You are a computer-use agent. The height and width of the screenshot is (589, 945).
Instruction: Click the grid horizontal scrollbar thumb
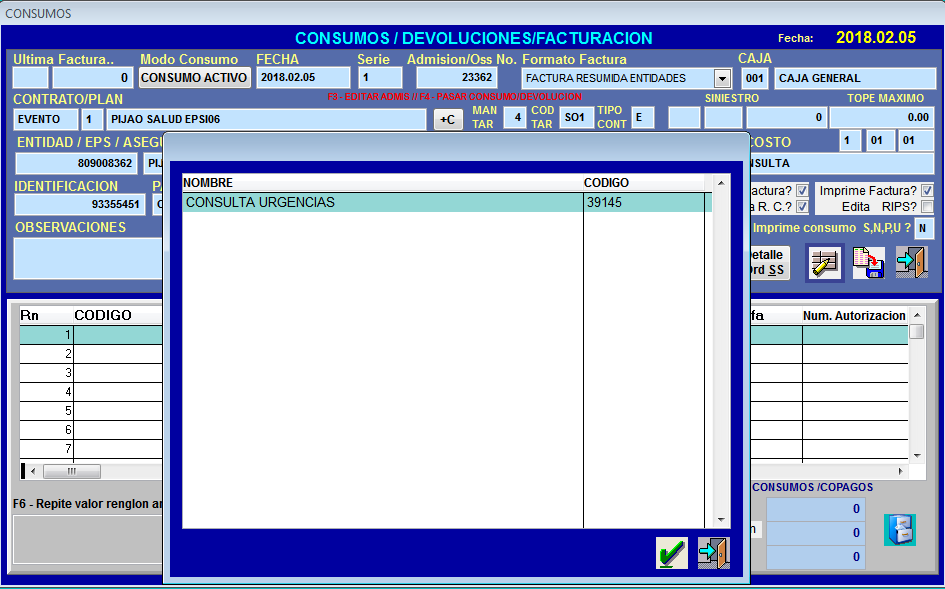click(x=72, y=471)
